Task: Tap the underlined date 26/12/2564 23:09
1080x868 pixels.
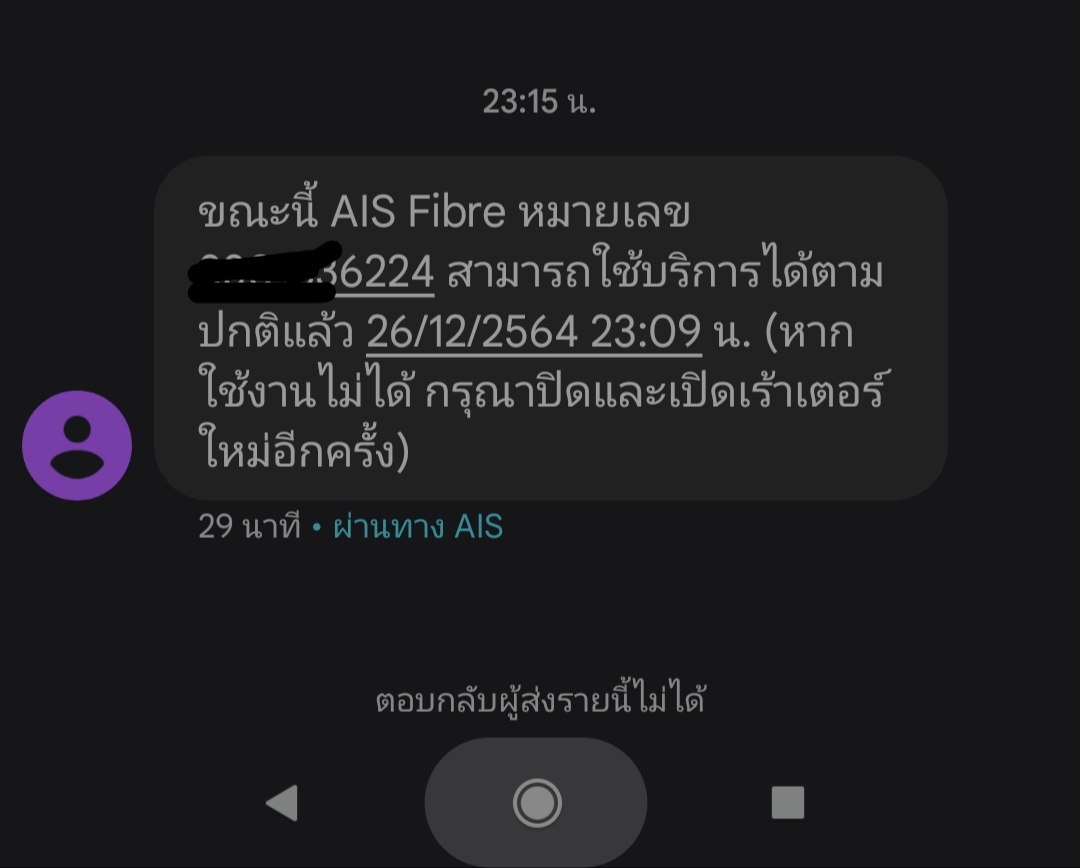Action: pyautogui.click(x=534, y=332)
